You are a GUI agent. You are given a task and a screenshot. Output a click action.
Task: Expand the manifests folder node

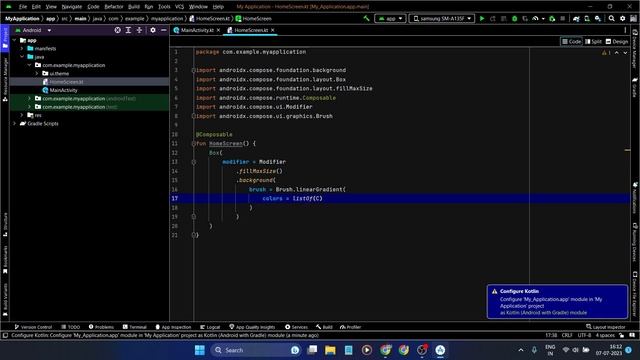[x=22, y=49]
